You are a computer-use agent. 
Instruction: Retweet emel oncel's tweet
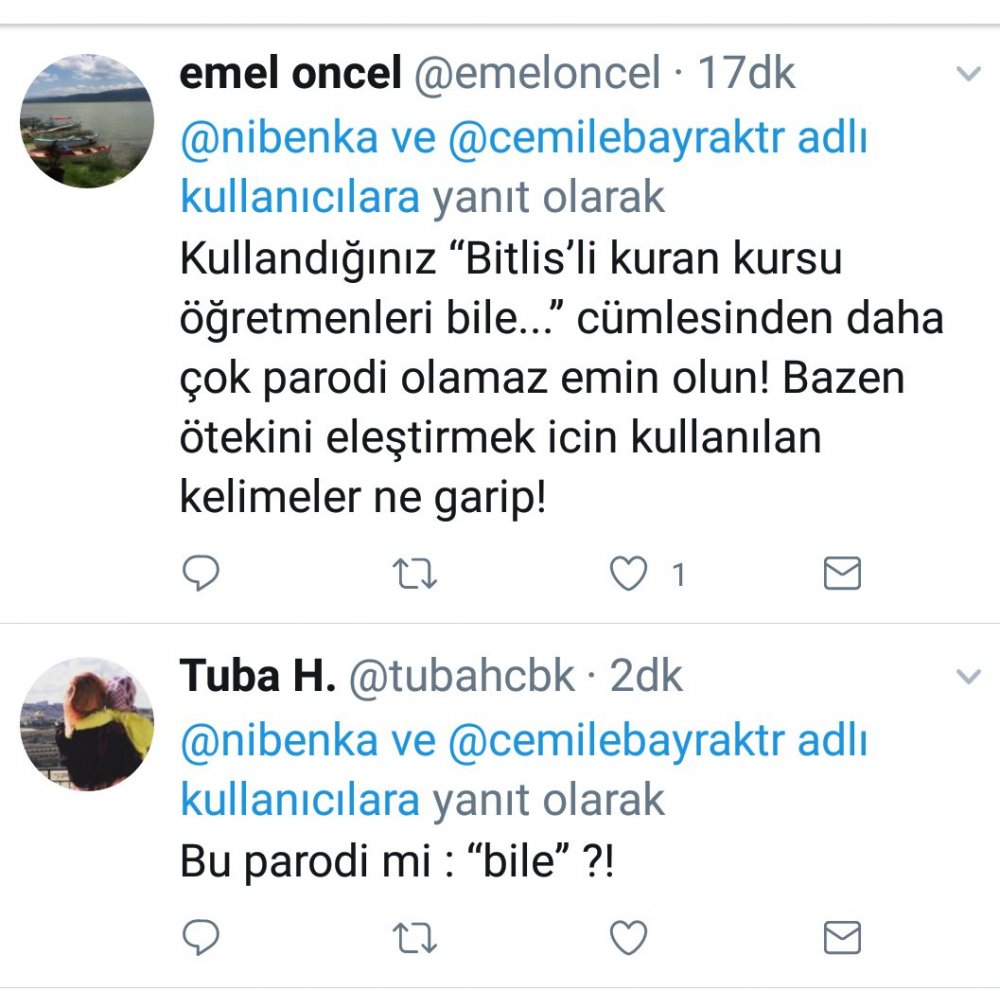tap(414, 573)
